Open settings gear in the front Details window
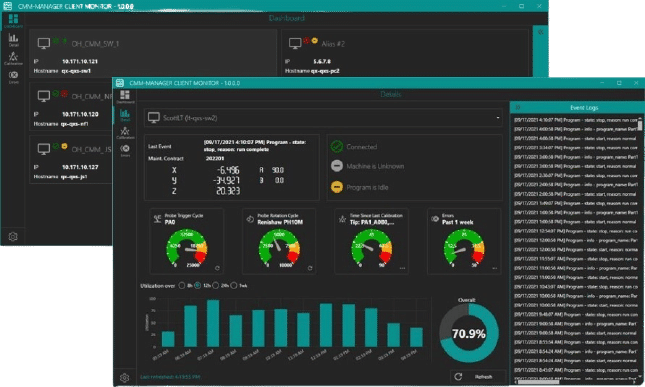 click(x=125, y=378)
